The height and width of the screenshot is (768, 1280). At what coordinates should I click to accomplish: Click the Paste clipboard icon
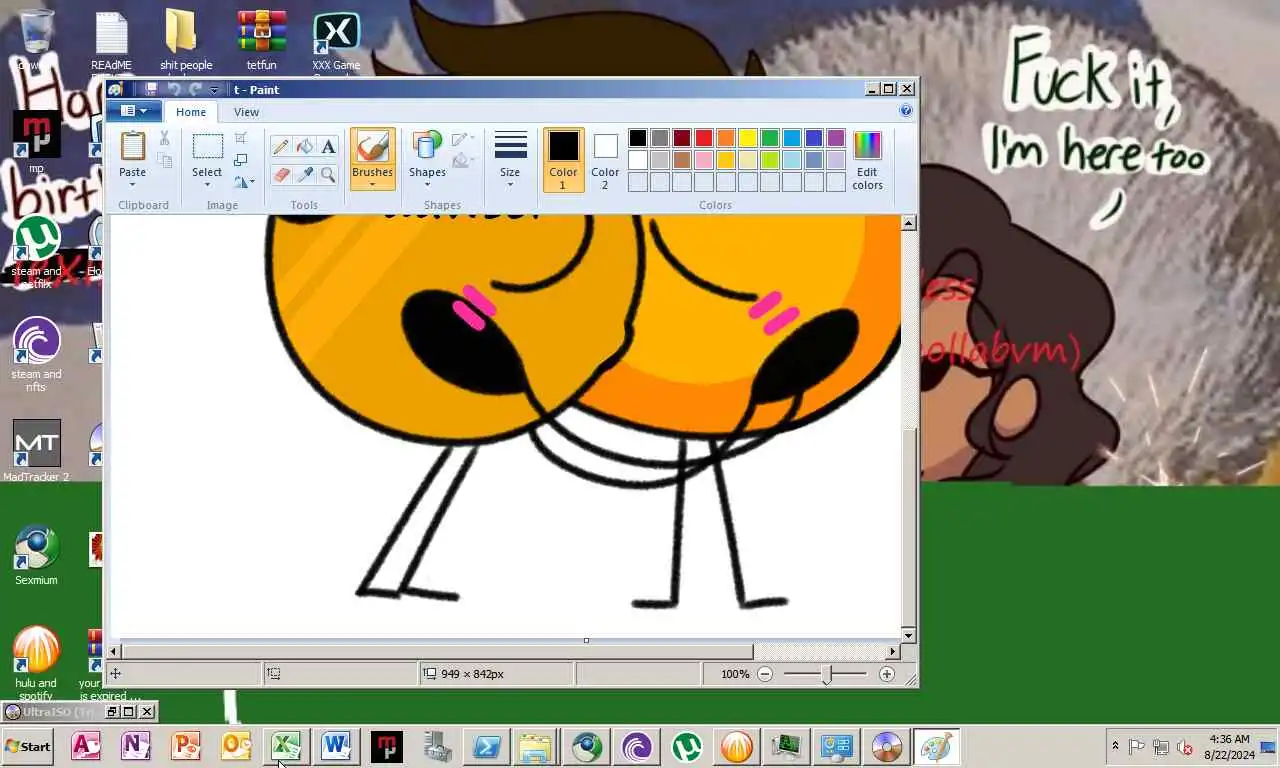click(132, 146)
